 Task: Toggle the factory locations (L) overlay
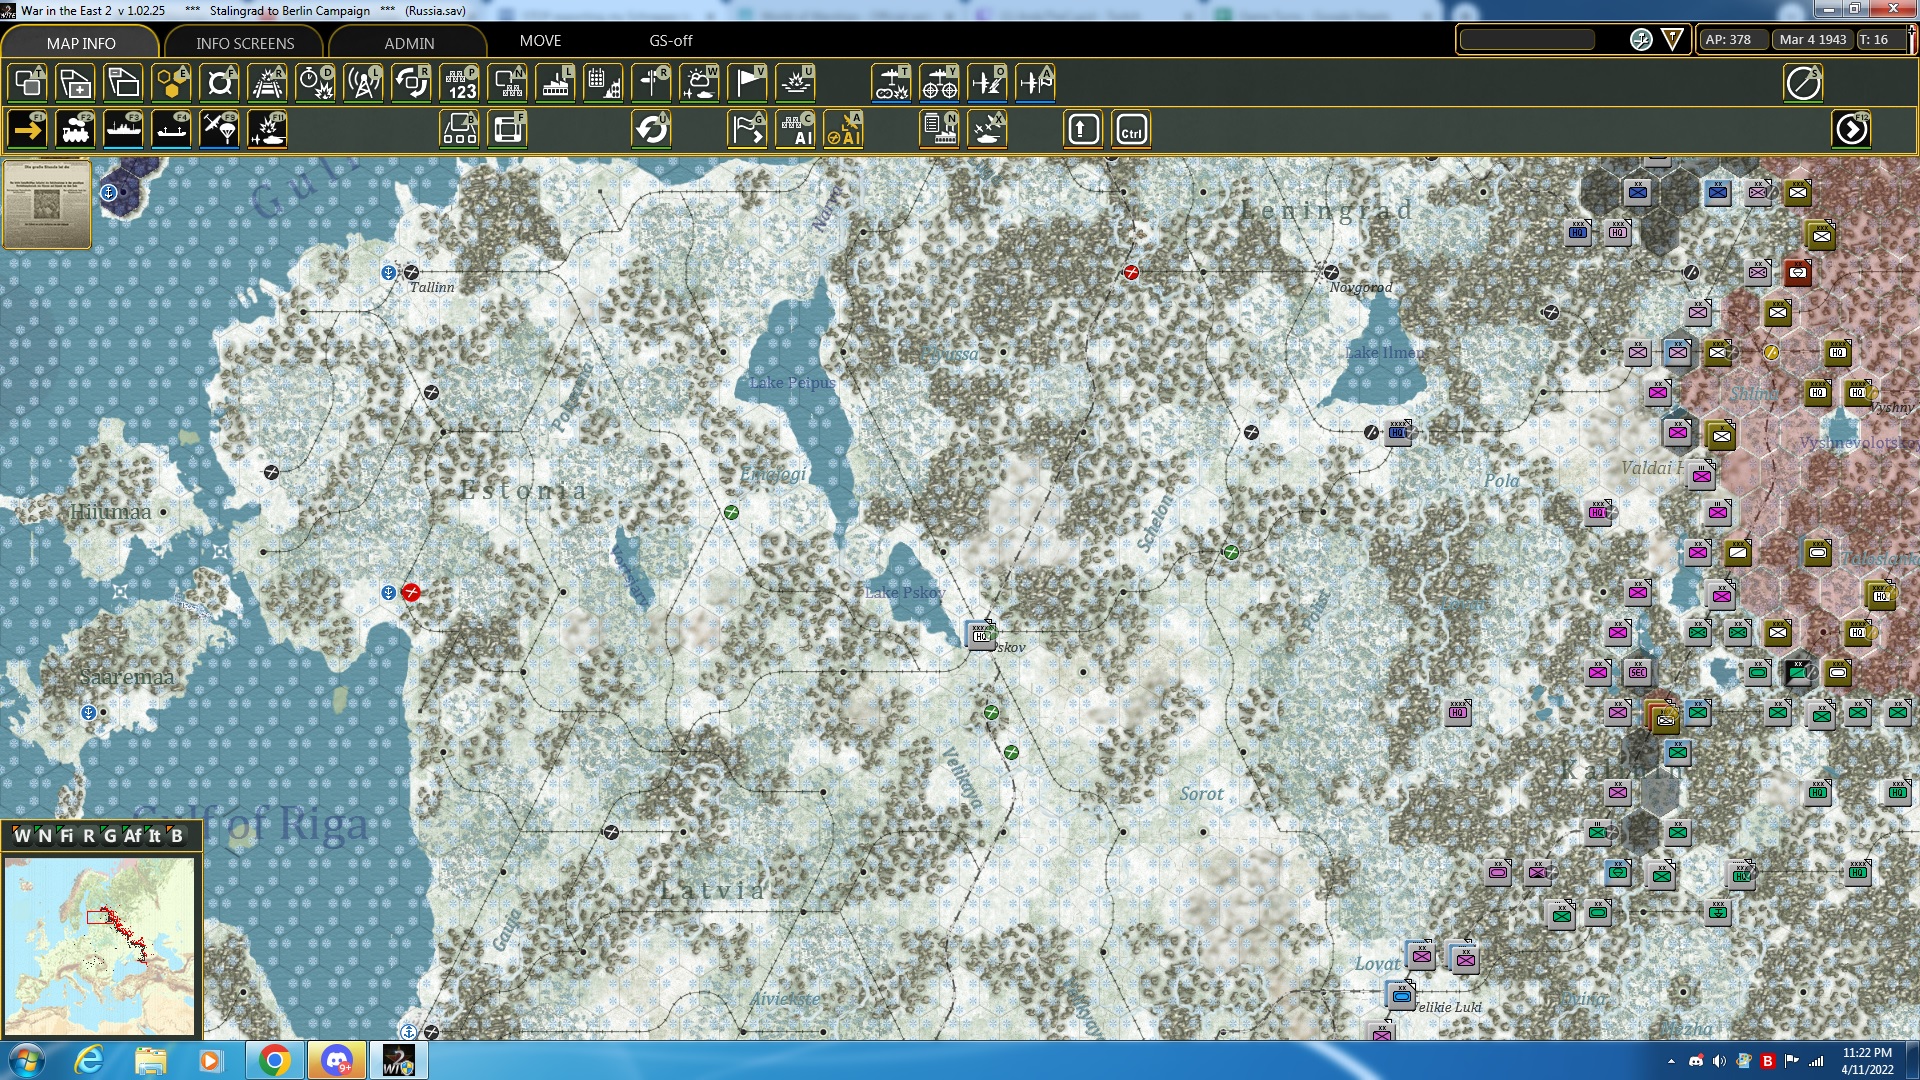[x=555, y=83]
